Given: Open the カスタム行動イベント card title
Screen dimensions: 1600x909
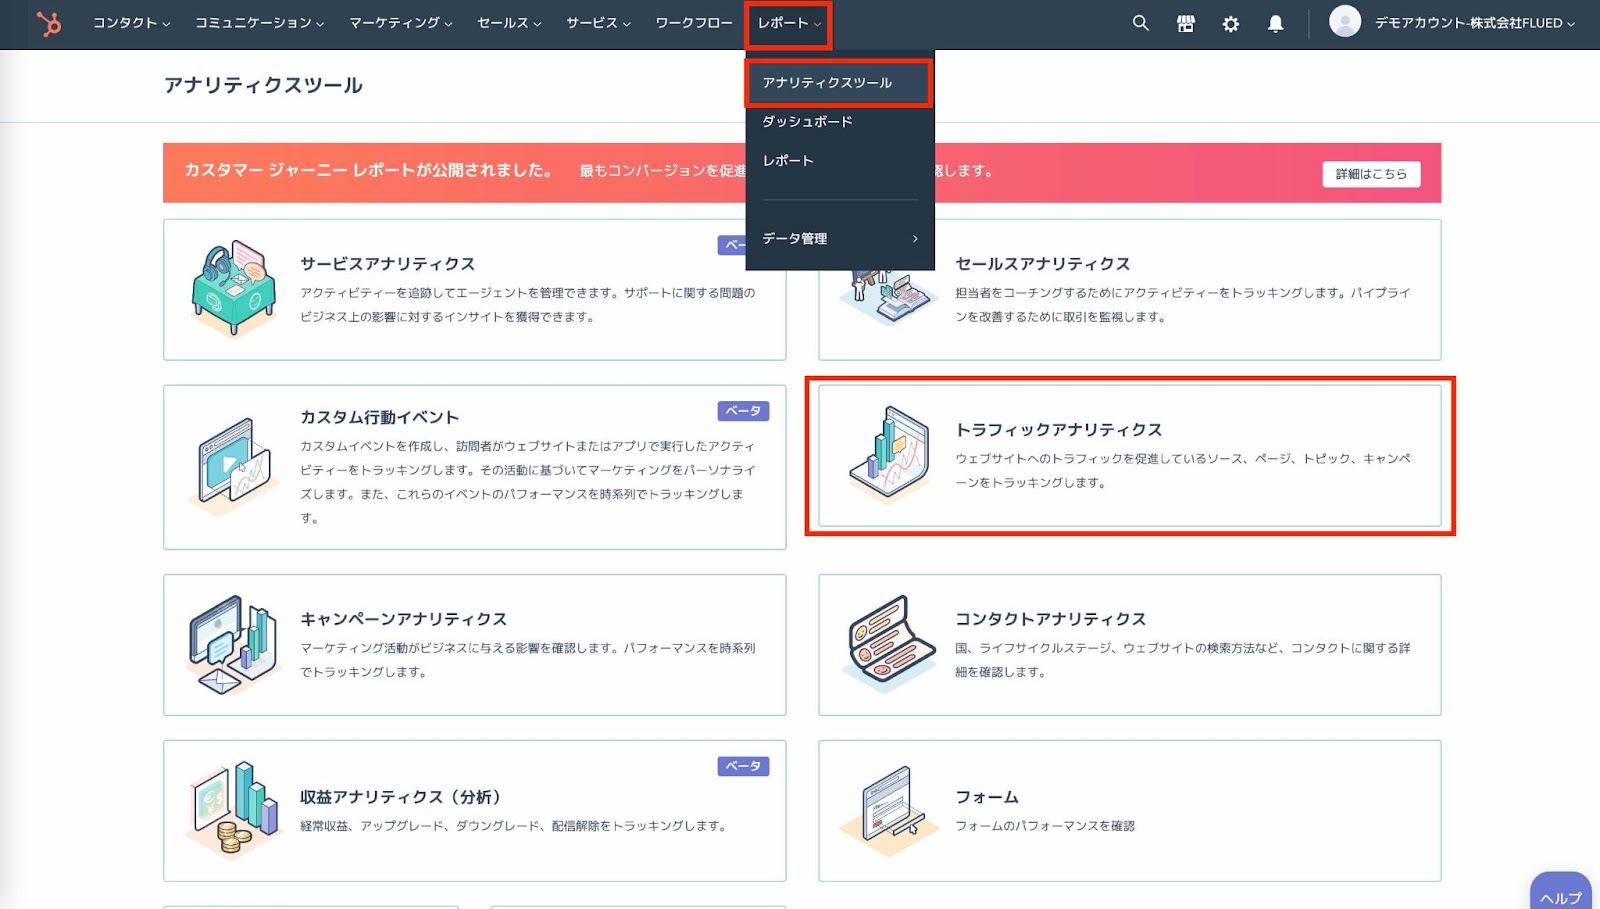Looking at the screenshot, I should [x=379, y=418].
